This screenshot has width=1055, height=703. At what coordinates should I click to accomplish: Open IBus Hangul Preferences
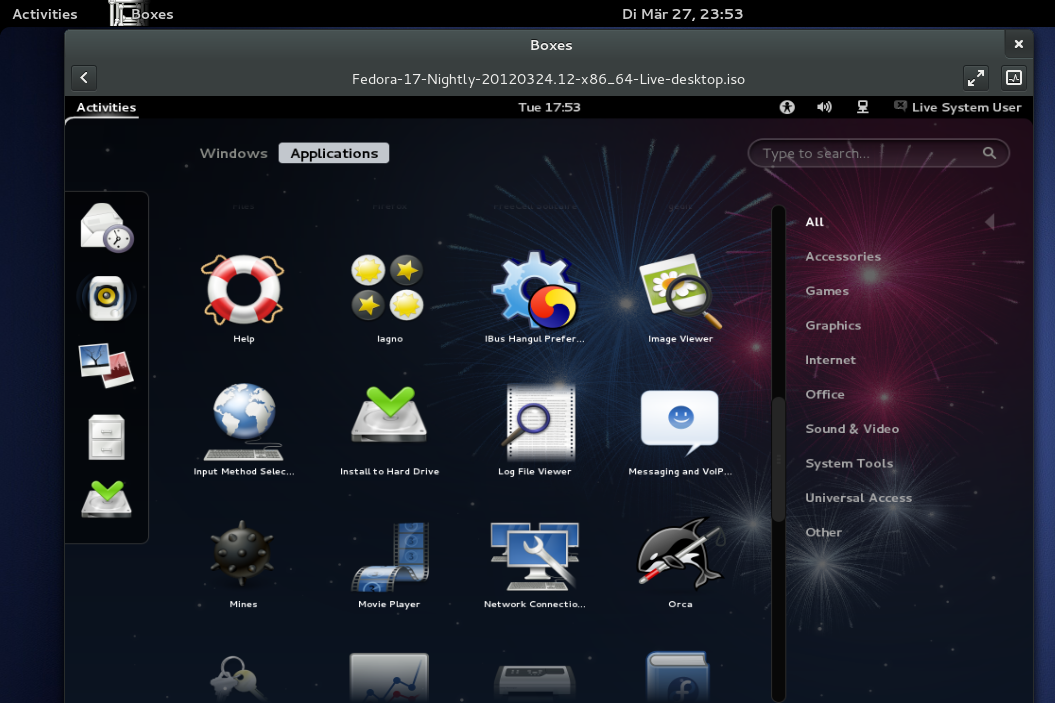pyautogui.click(x=535, y=298)
